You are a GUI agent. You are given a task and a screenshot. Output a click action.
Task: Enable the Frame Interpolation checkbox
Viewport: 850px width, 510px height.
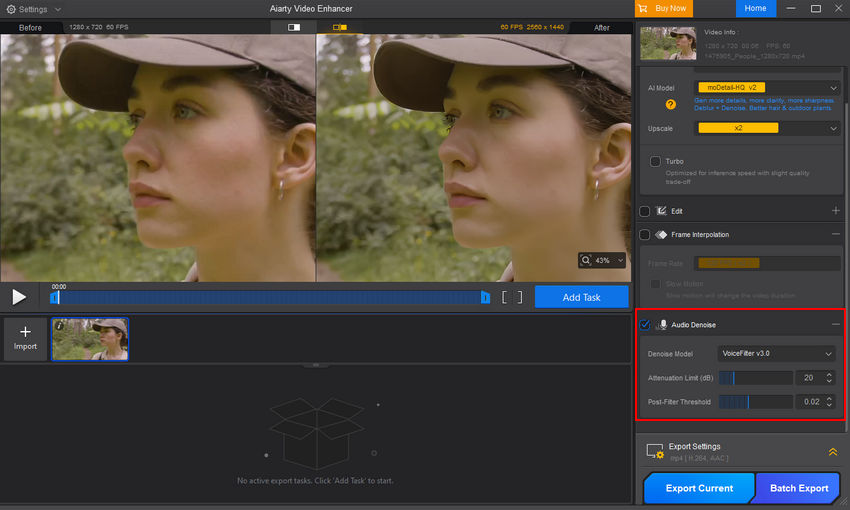pyautogui.click(x=645, y=235)
